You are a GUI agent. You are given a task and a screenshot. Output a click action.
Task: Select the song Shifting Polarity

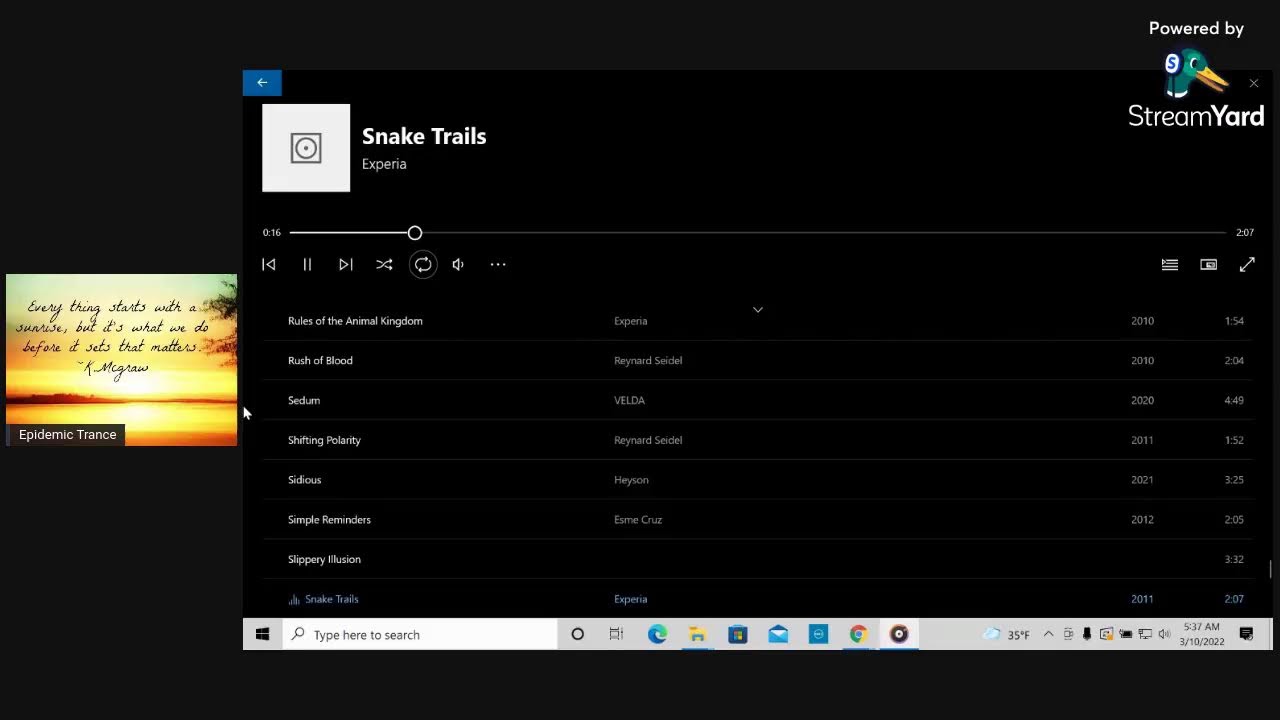(x=757, y=440)
